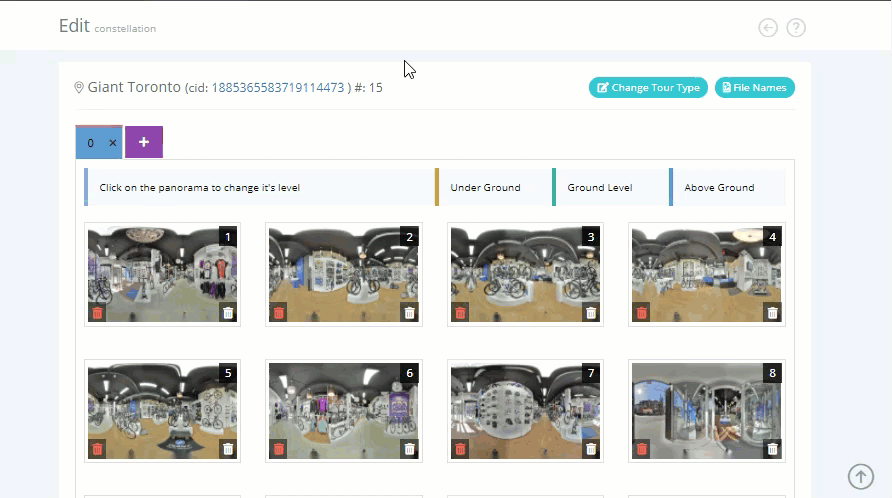Close tab 0 with its x
This screenshot has height=498, width=892.
pyautogui.click(x=113, y=143)
